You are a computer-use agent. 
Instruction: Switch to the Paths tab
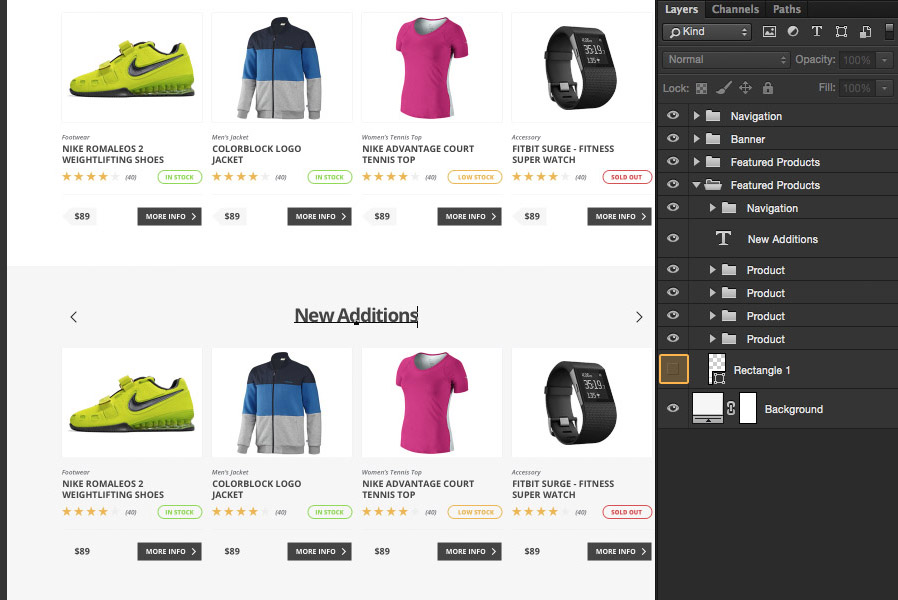coord(787,9)
